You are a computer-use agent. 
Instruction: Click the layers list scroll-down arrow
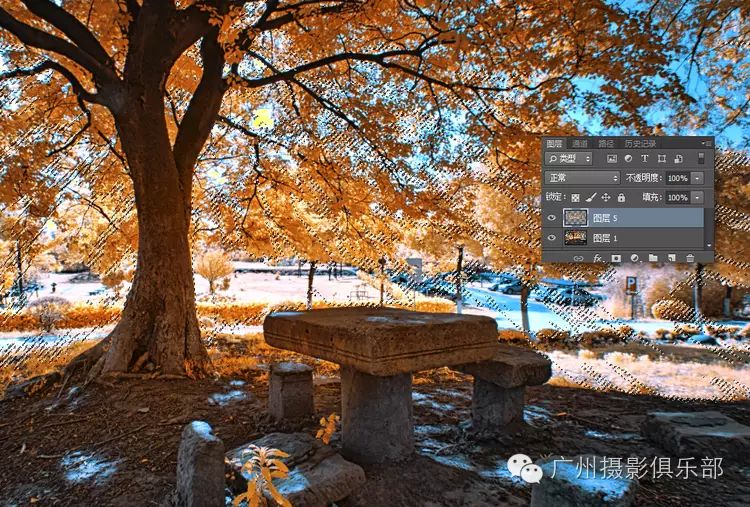(x=709, y=245)
